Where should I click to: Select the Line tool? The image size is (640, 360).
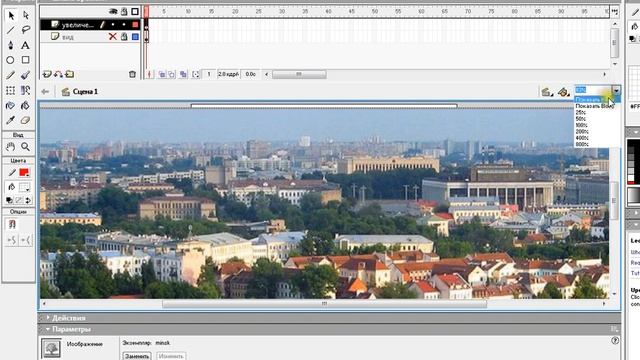(x=11, y=30)
